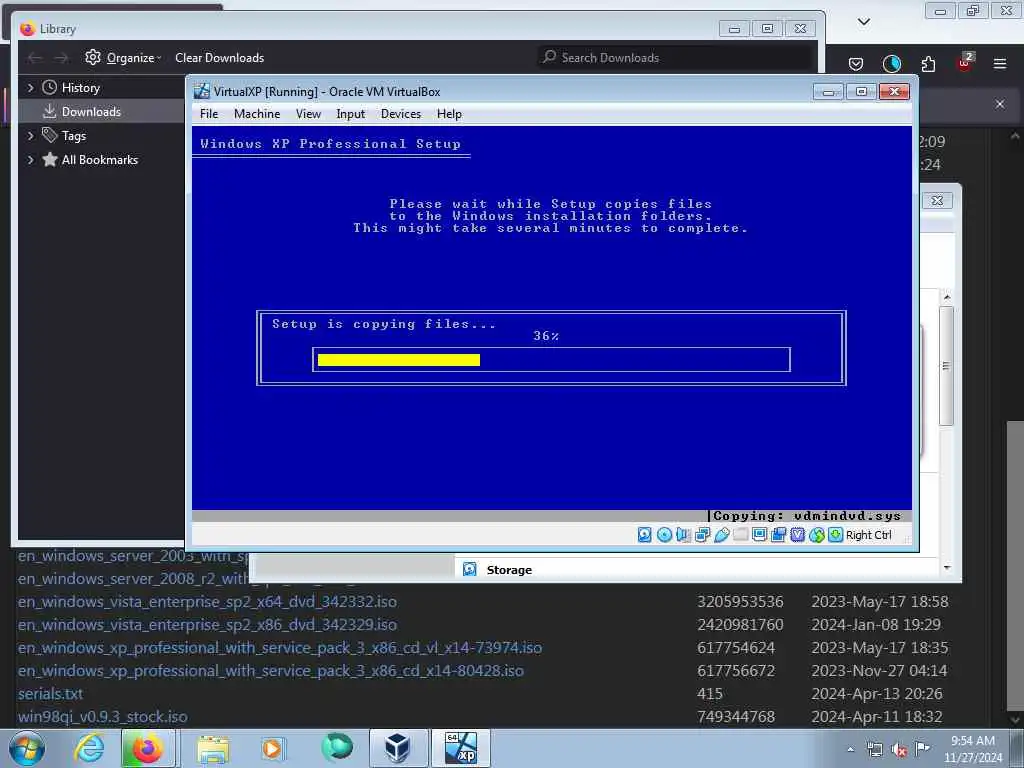Open the win98qi_v0.9.3_stock.iso link
Screen dimensions: 1024x768
103,717
